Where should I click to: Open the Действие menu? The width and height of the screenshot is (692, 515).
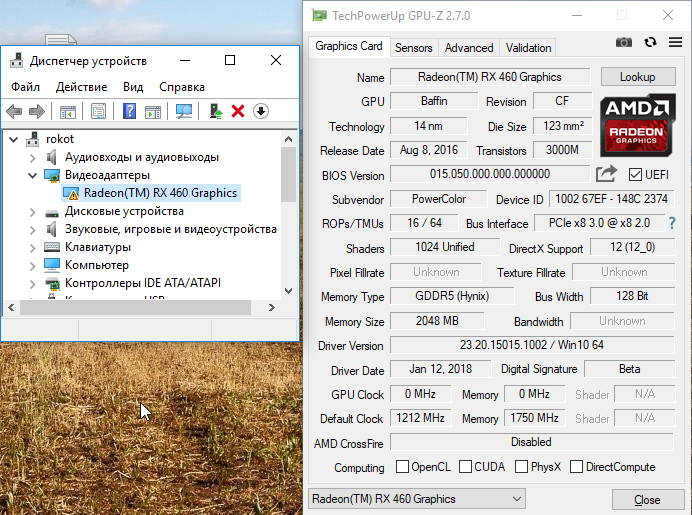[x=81, y=87]
